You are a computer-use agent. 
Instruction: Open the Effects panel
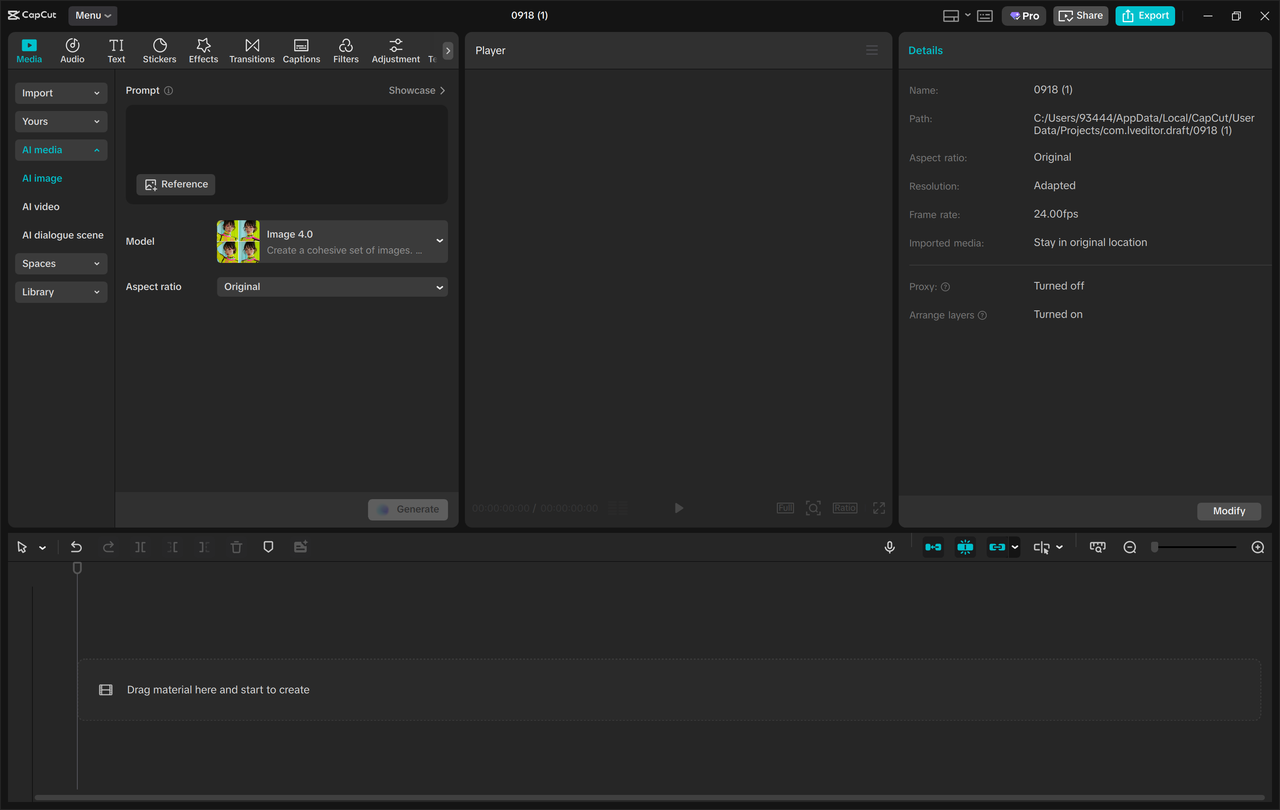[x=203, y=50]
